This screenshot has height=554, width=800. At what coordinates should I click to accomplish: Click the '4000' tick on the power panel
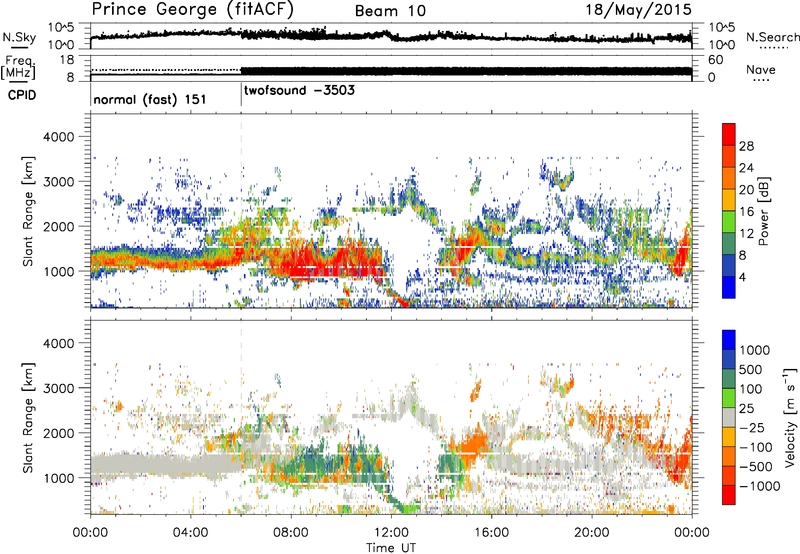click(x=59, y=137)
